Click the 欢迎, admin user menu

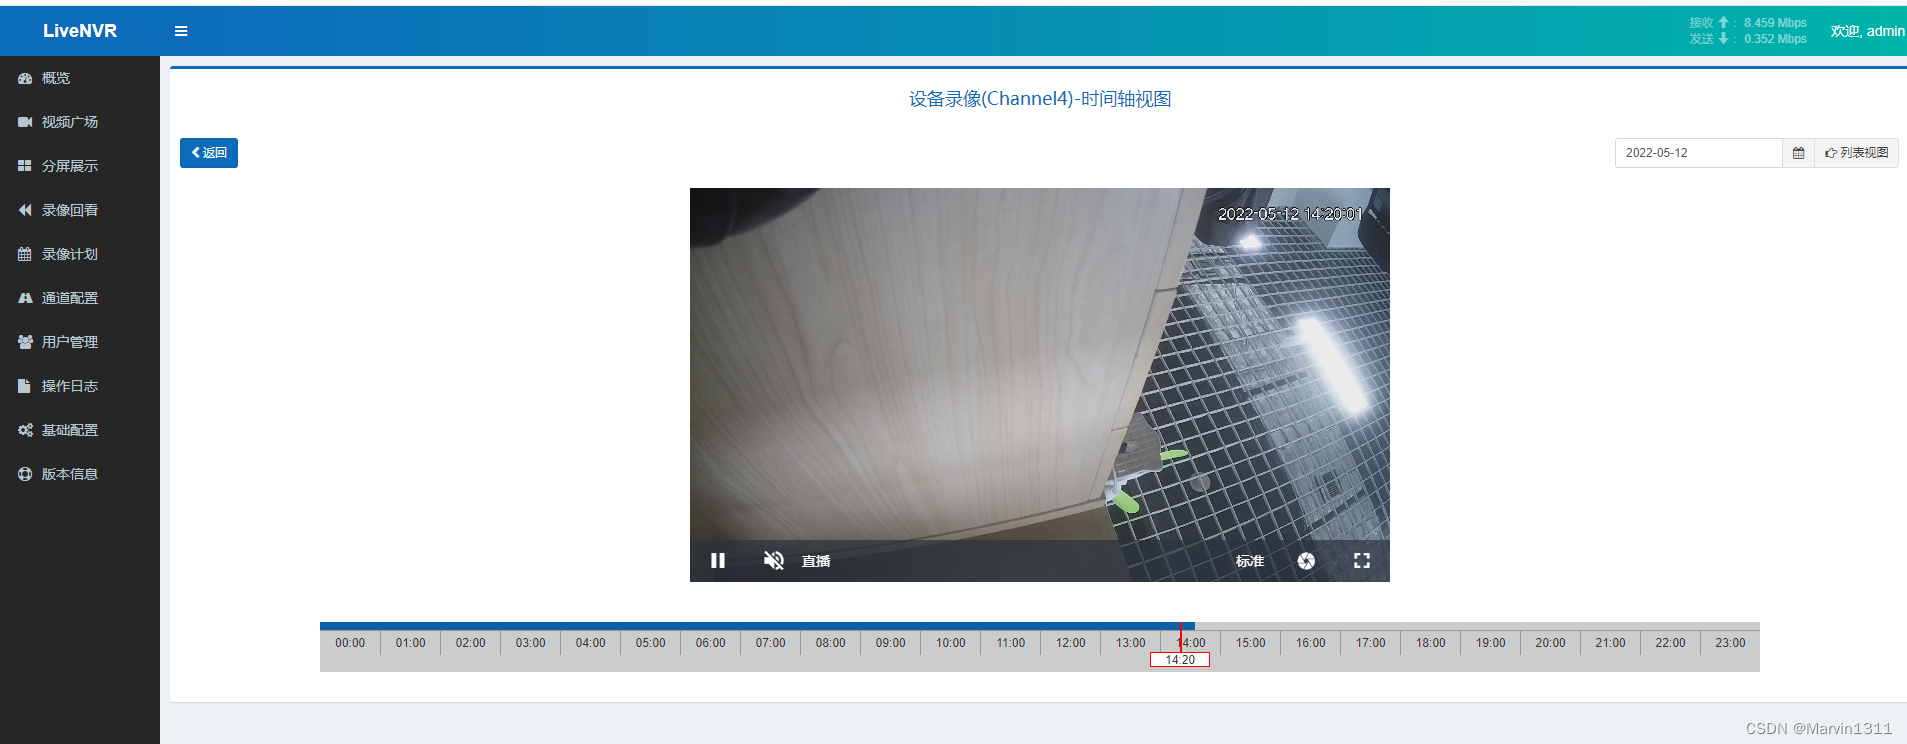(x=1867, y=31)
